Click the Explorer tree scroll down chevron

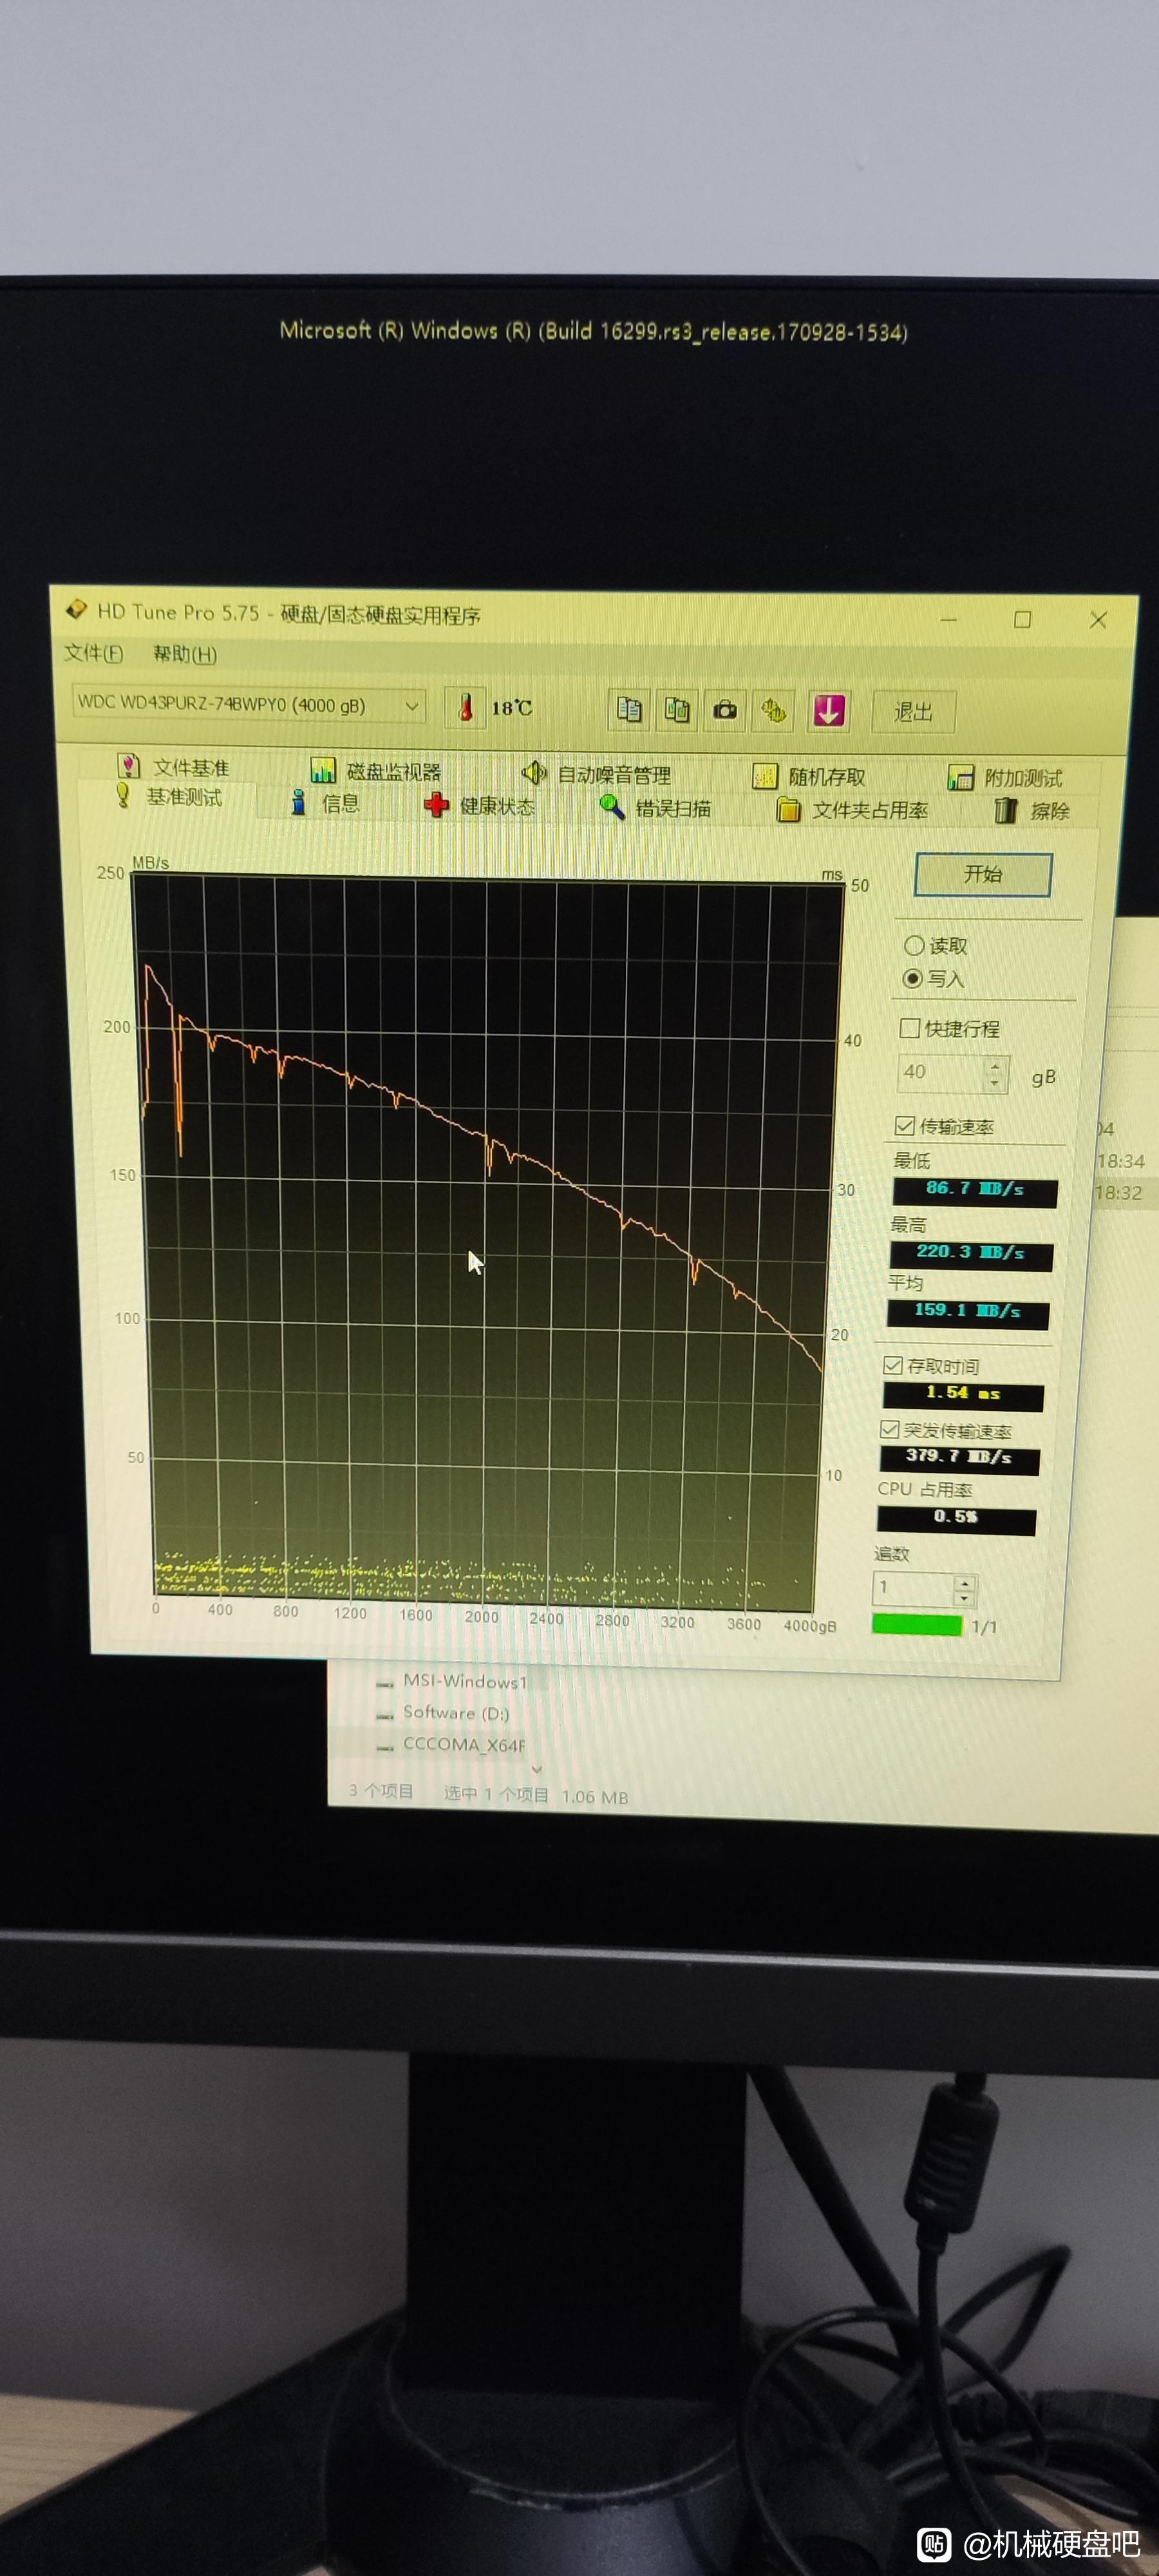(x=537, y=1770)
